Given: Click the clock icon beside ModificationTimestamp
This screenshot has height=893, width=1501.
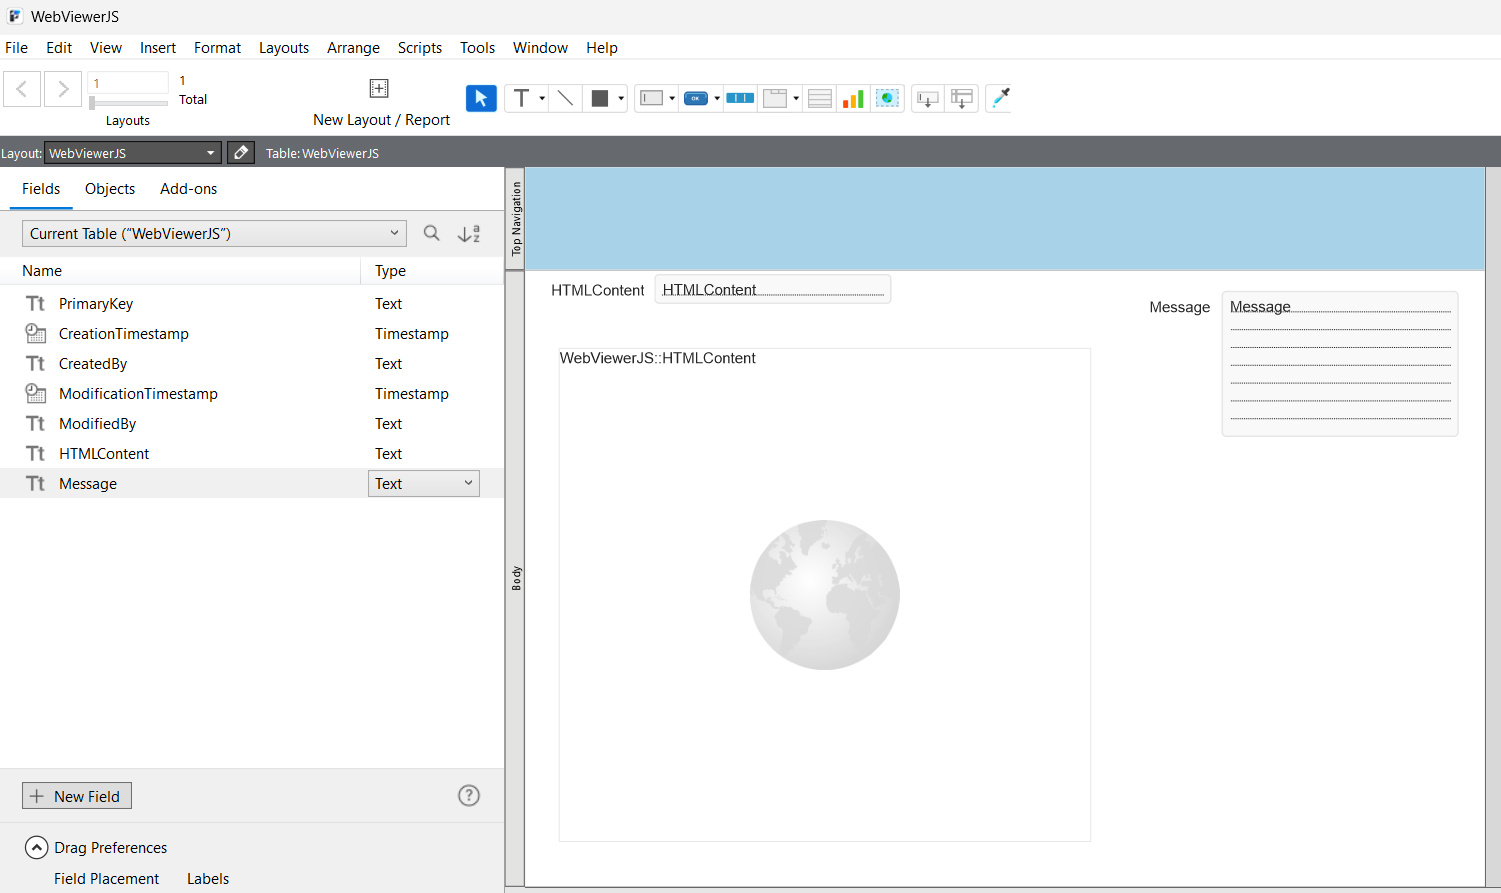Looking at the screenshot, I should [36, 393].
